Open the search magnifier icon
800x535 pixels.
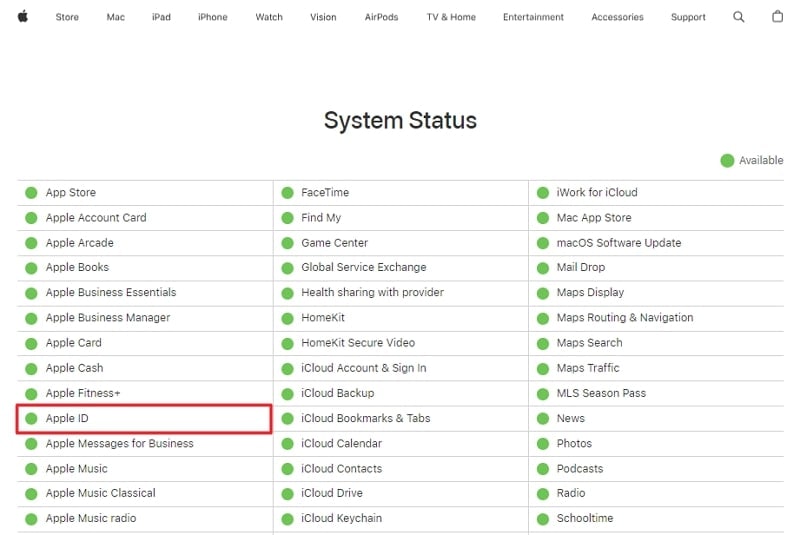coord(739,17)
